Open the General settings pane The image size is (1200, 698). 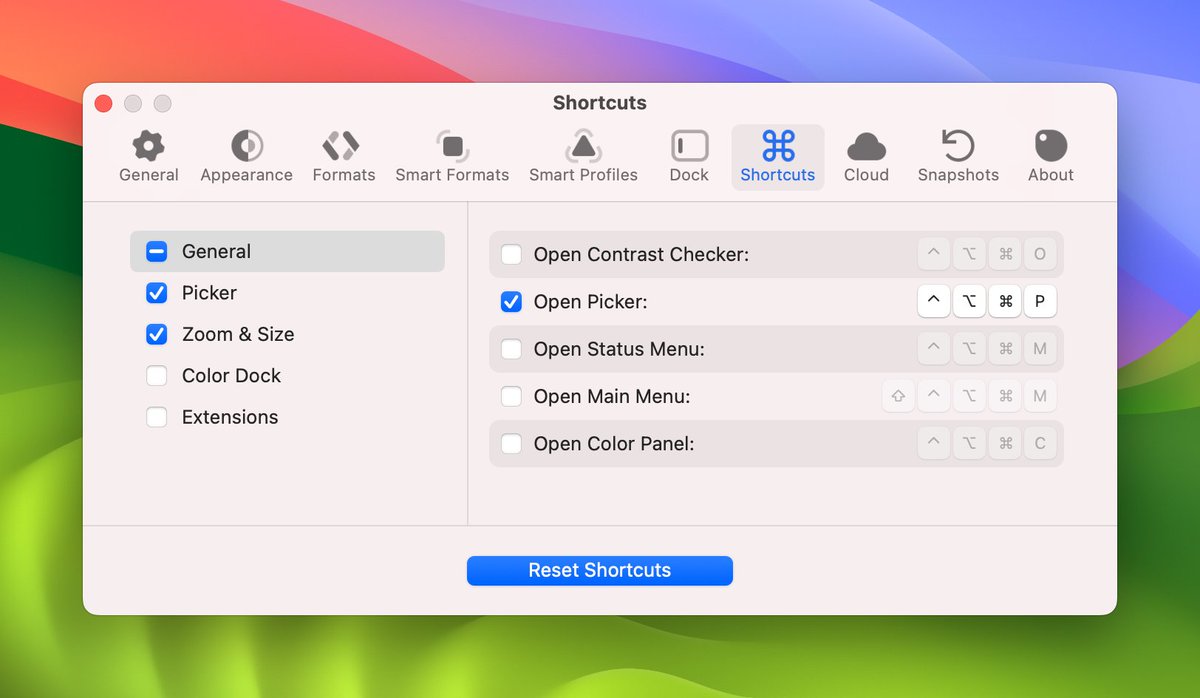point(148,155)
